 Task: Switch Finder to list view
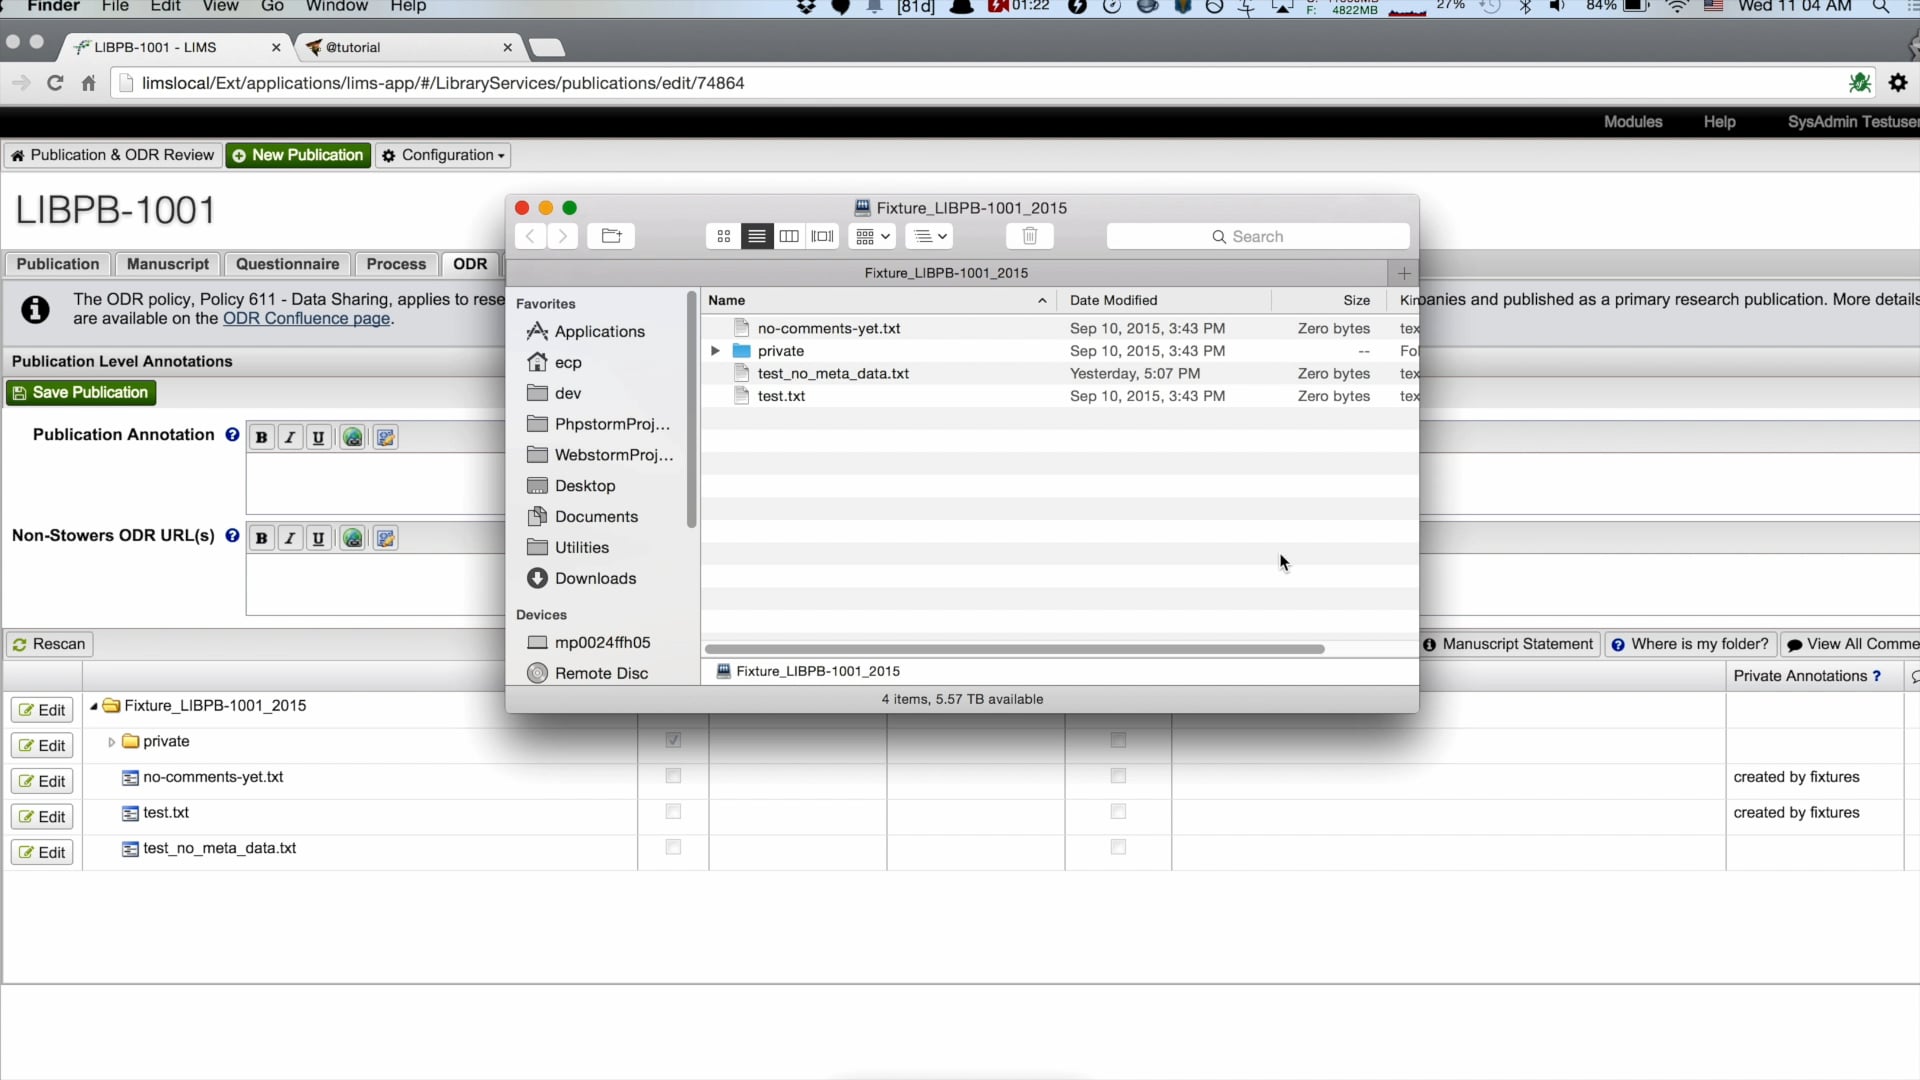pyautogui.click(x=757, y=237)
